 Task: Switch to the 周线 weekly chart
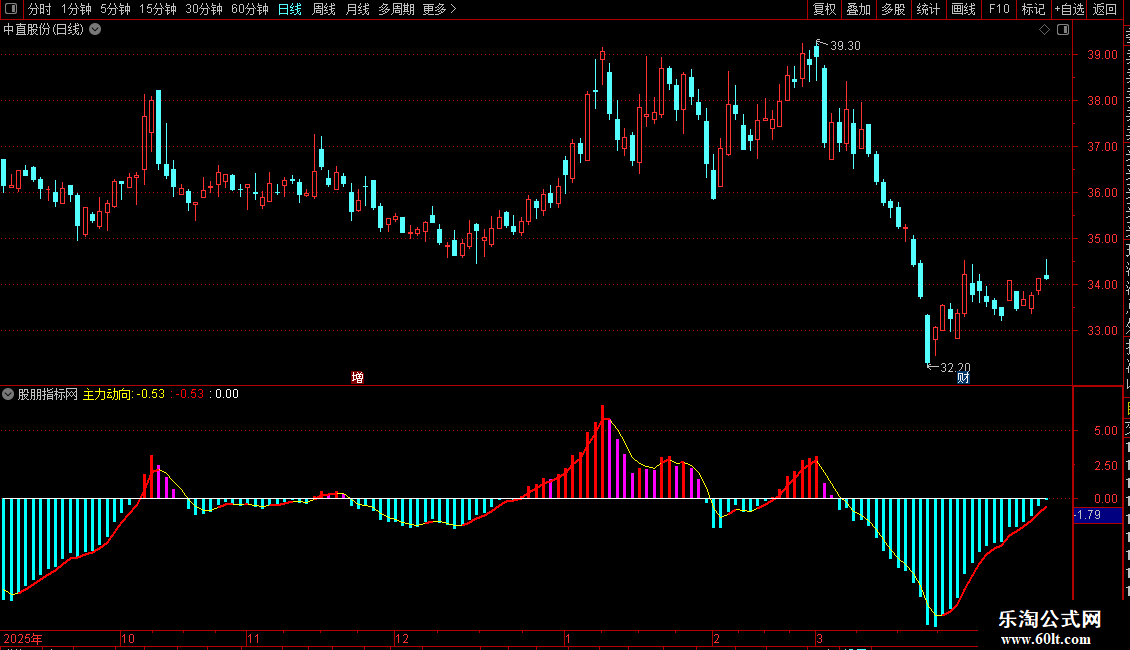[x=324, y=9]
